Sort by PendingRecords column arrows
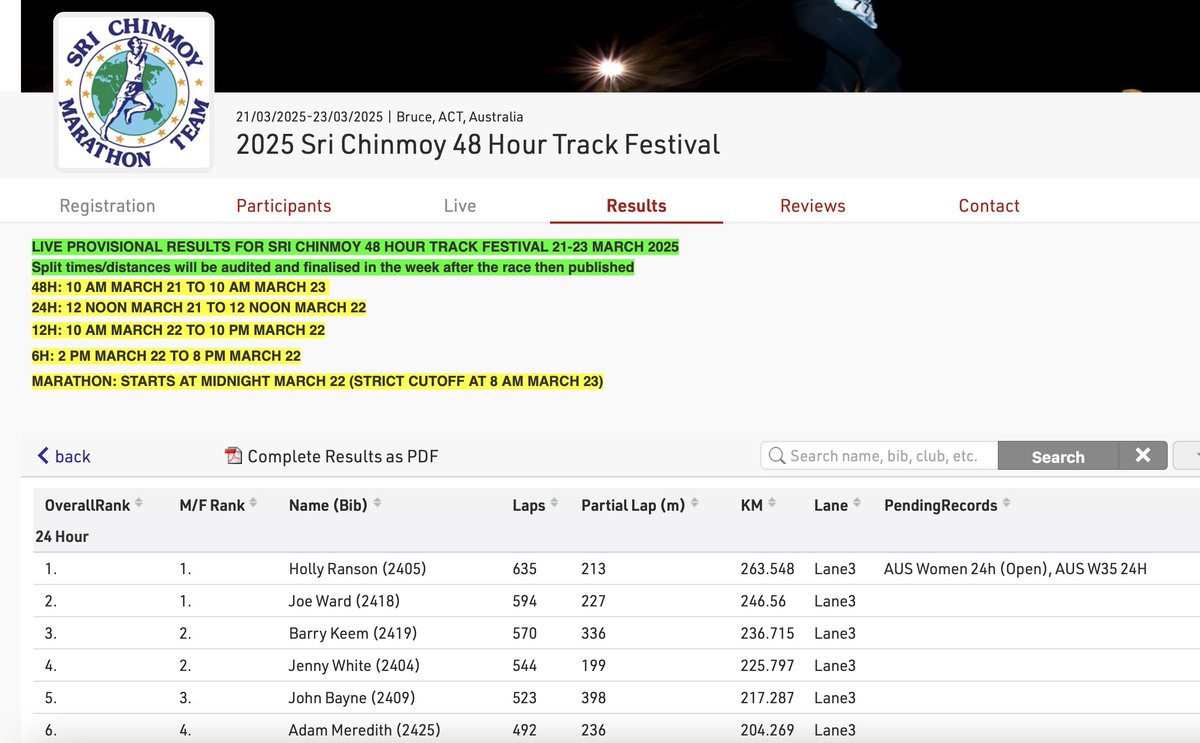Image resolution: width=1200 pixels, height=743 pixels. coord(1006,504)
